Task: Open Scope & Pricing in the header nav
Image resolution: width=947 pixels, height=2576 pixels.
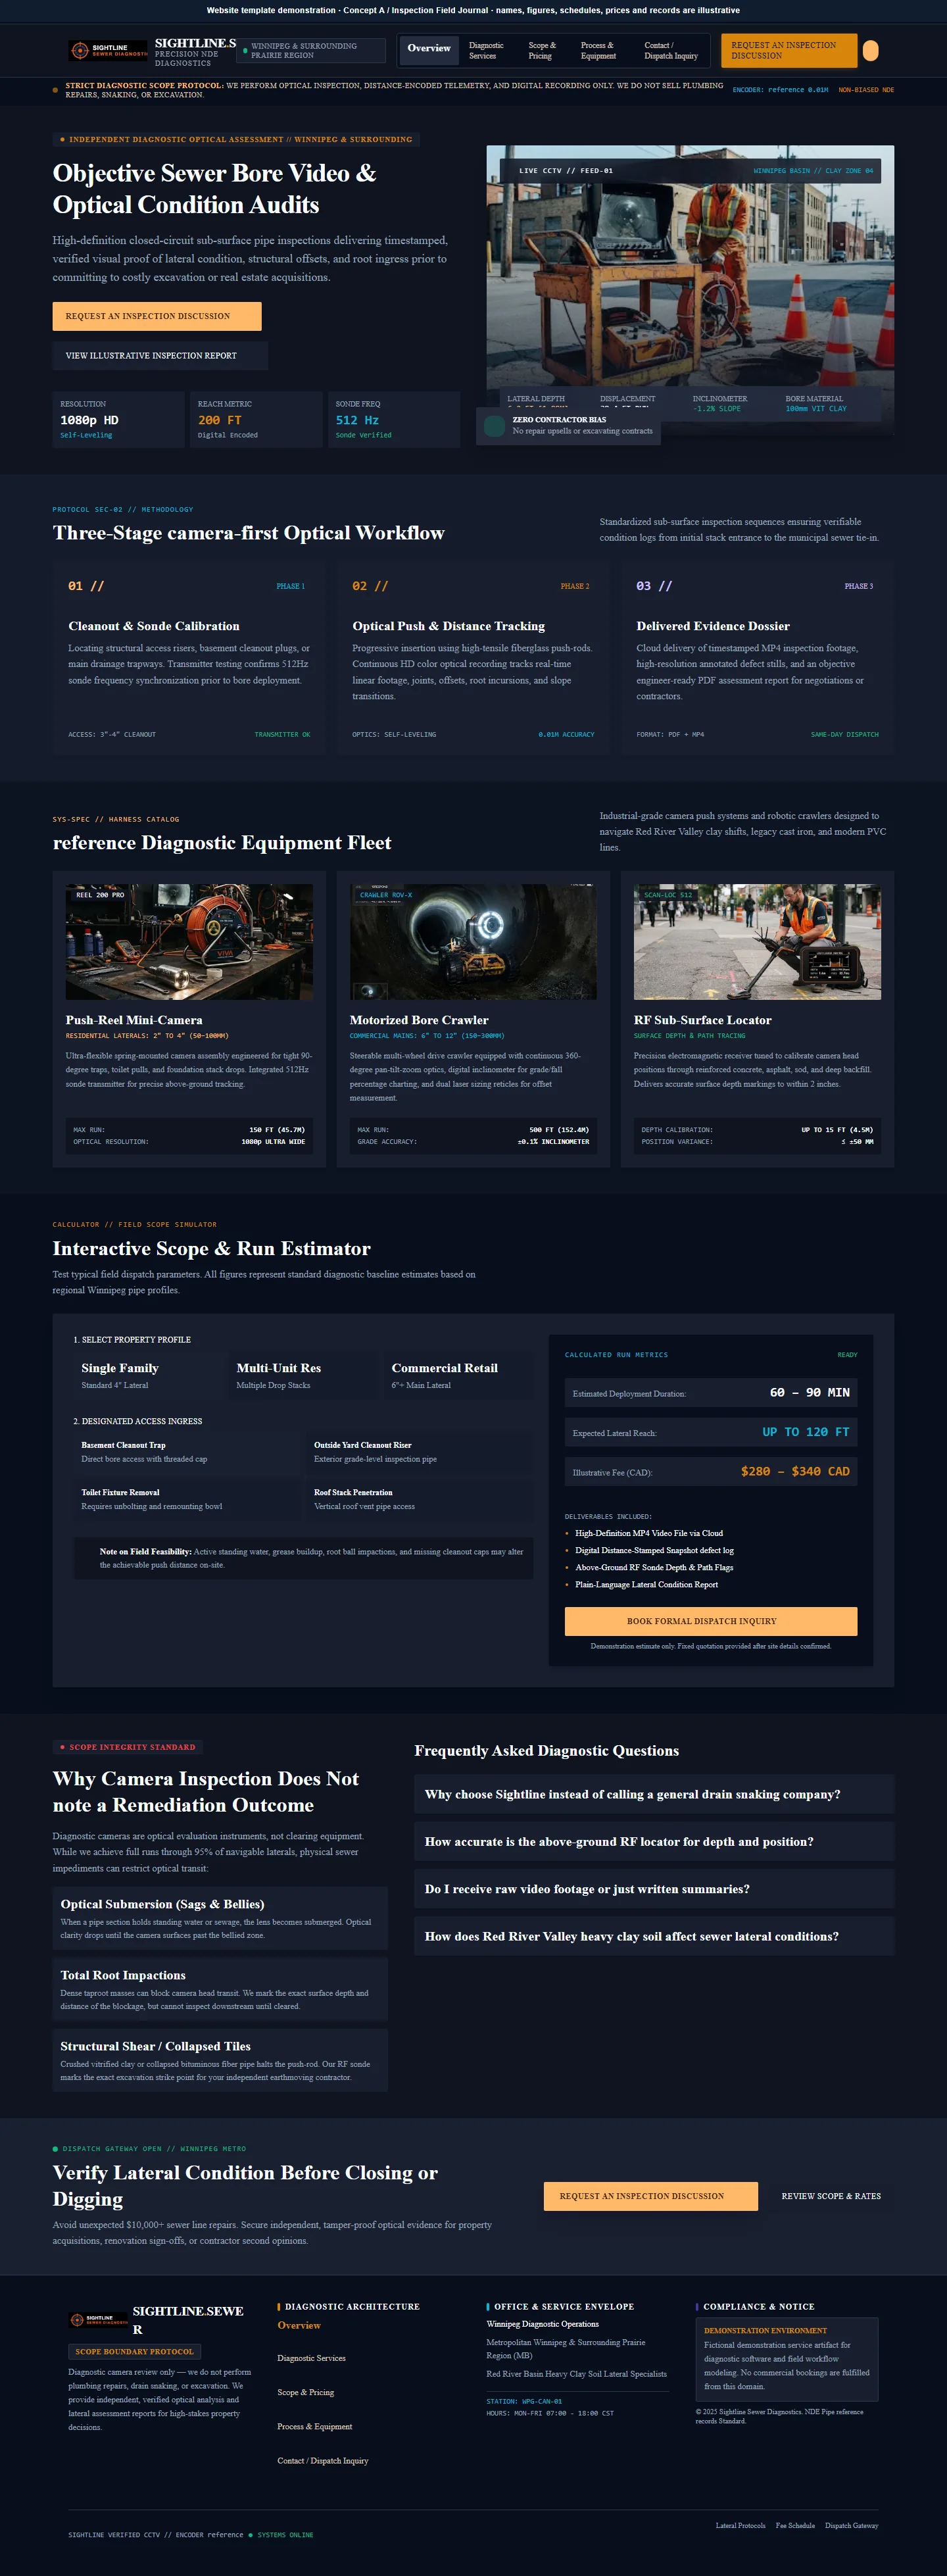Action: 542,50
